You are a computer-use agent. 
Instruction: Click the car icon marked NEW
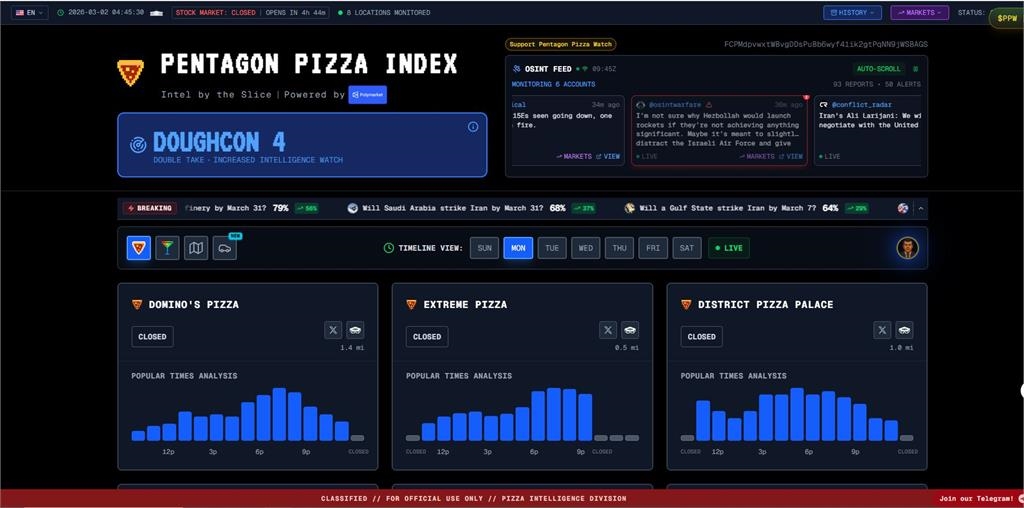pos(225,248)
